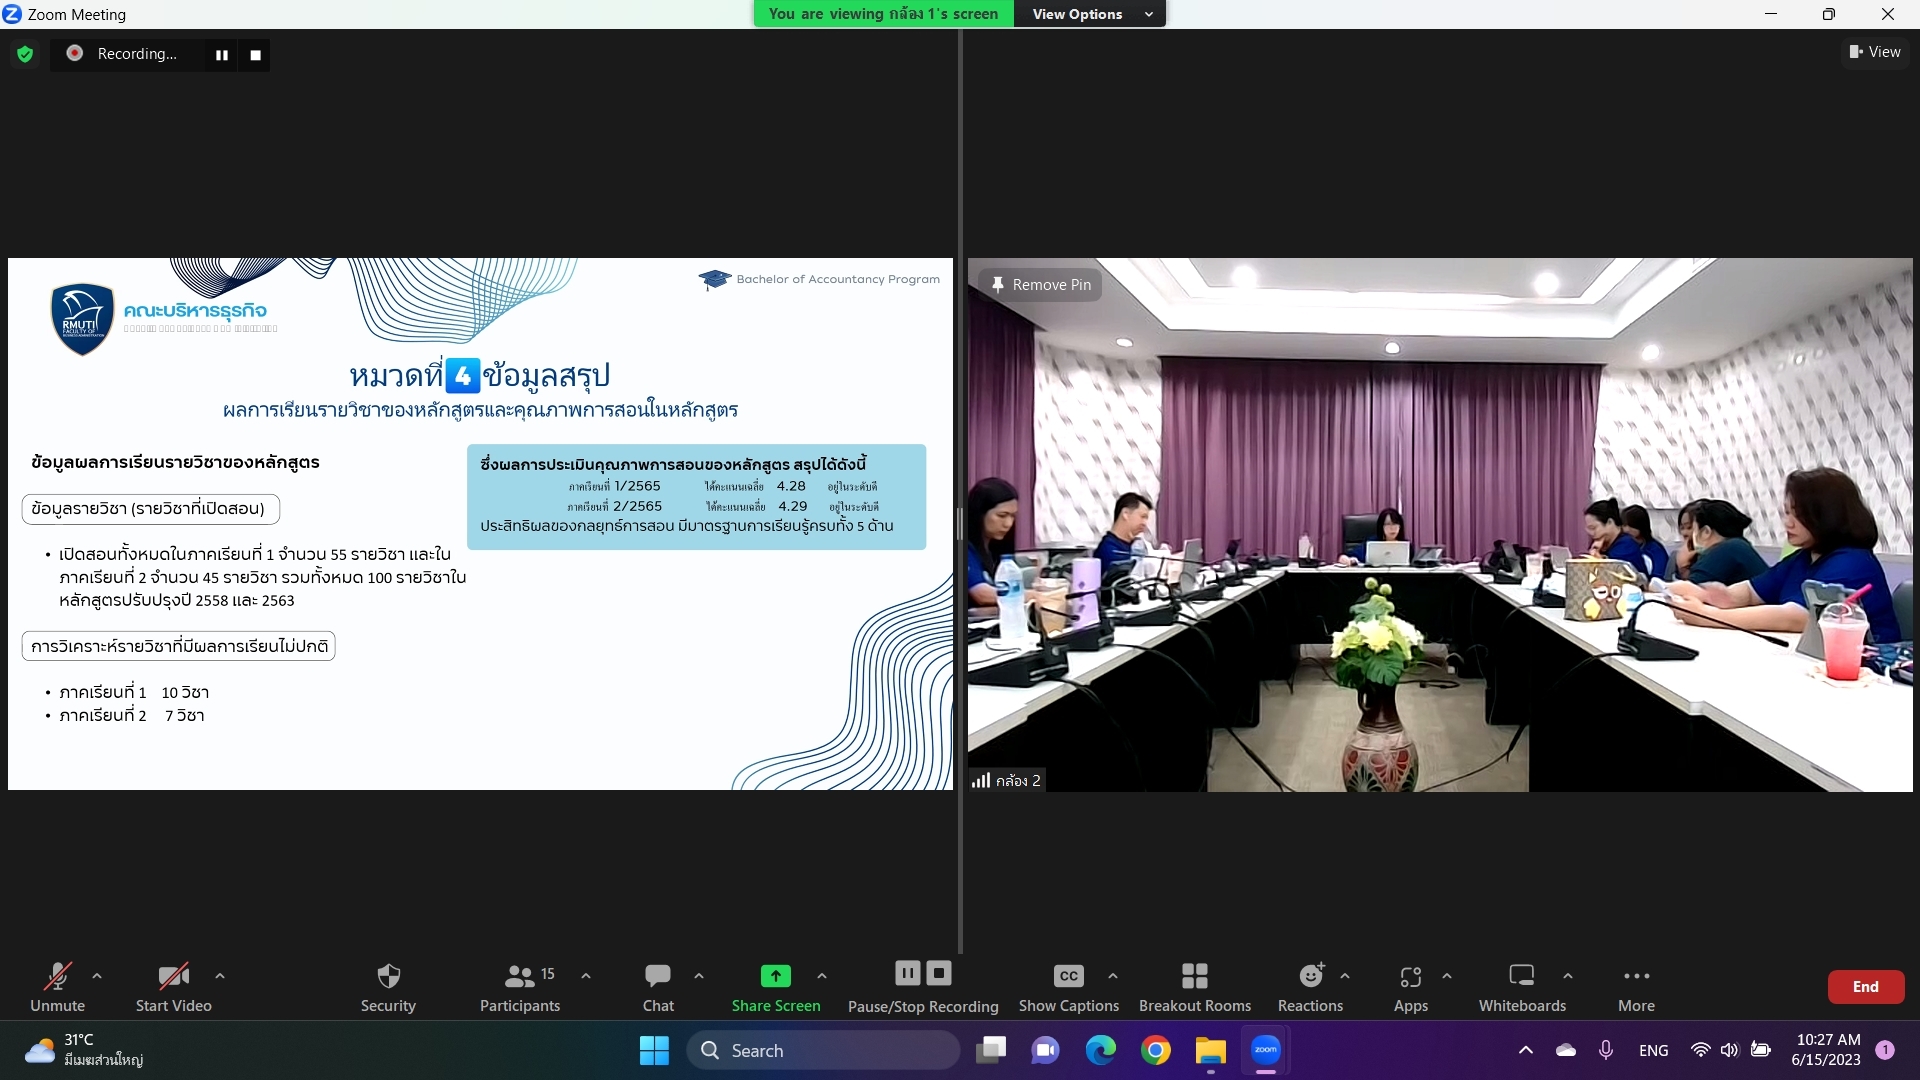
Task: Click Remove Pin on the video
Action: click(x=1041, y=285)
